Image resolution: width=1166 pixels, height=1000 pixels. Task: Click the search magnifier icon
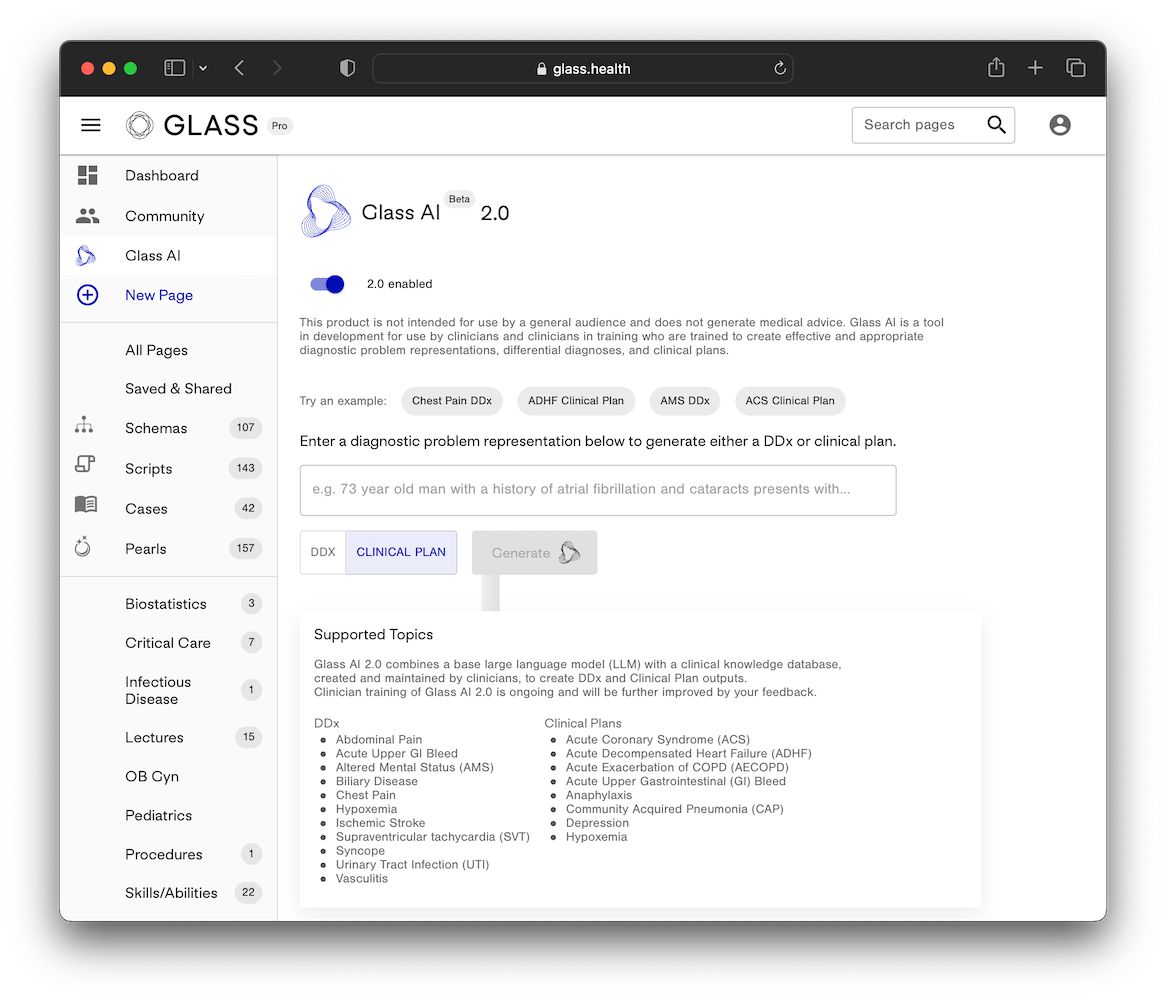click(996, 125)
